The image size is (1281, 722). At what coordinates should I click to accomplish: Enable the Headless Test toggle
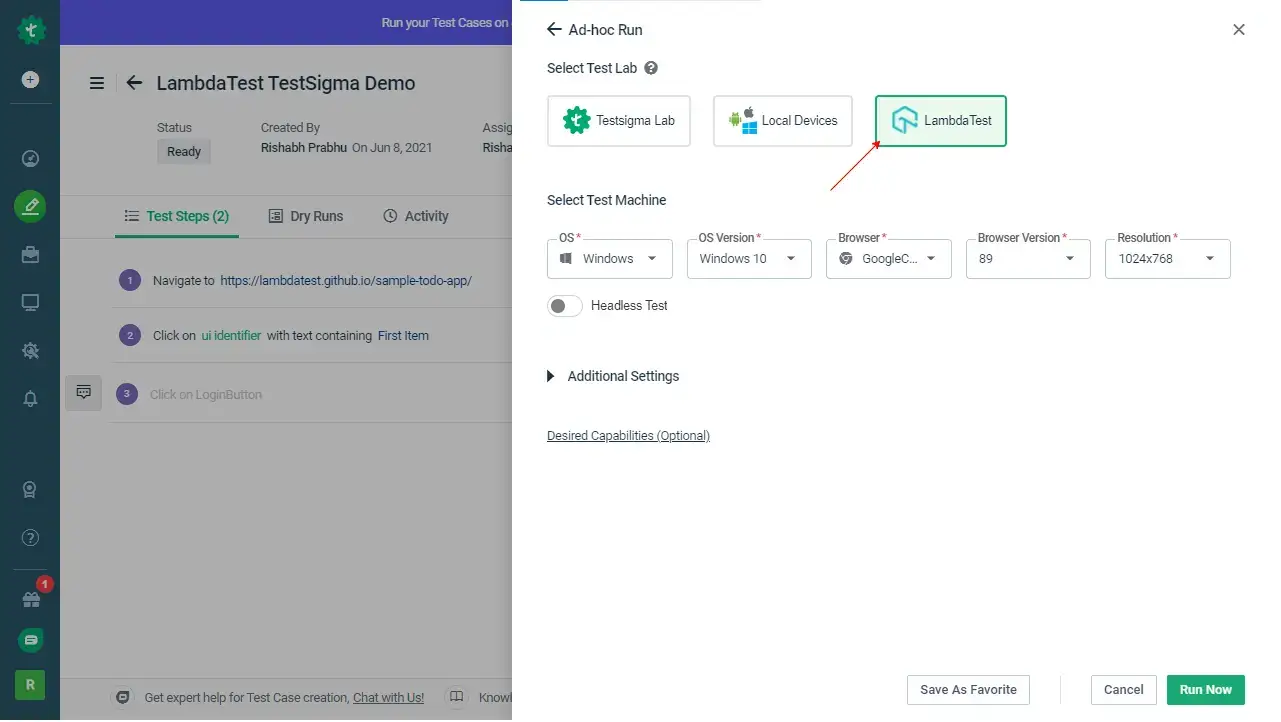coord(564,305)
